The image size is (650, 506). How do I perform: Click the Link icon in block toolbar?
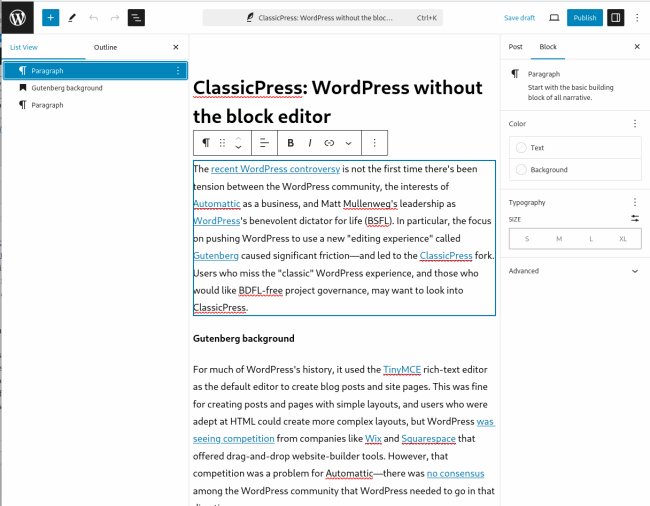click(x=329, y=143)
